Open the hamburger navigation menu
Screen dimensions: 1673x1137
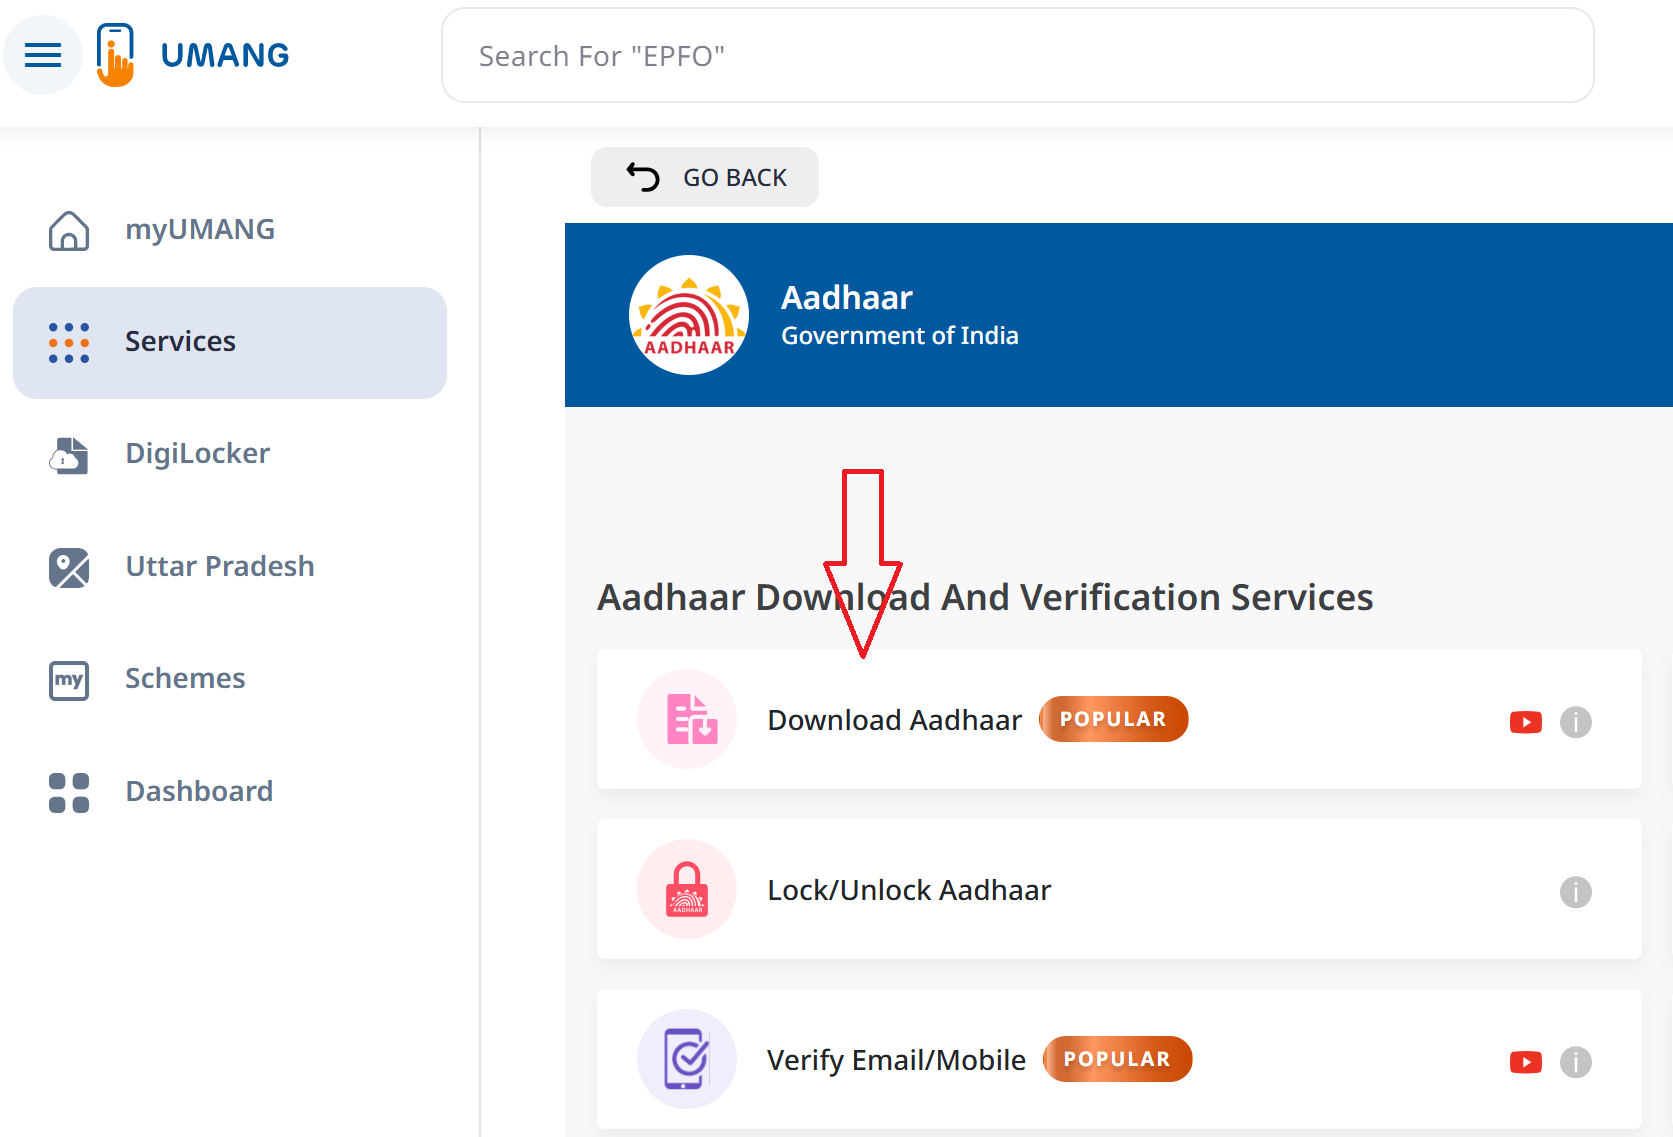coord(43,55)
